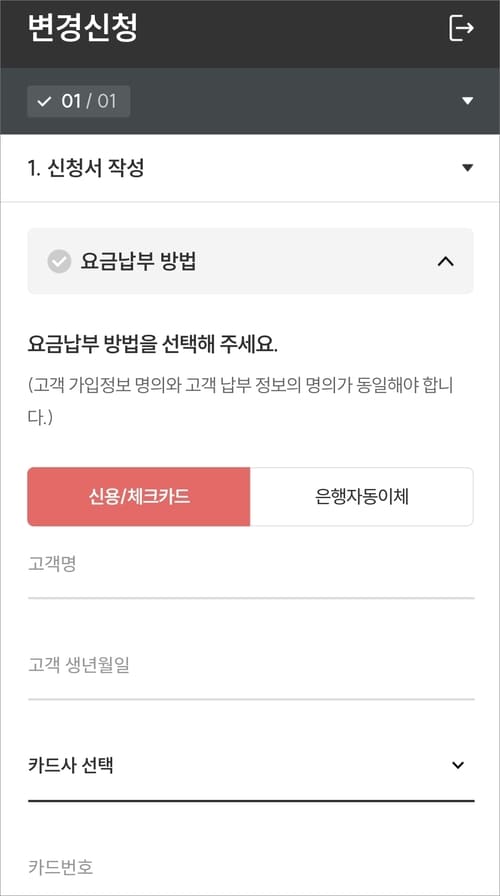Screen dimensions: 500x896
Task: Select the 신용/체크카드 payment option
Action: (139, 497)
